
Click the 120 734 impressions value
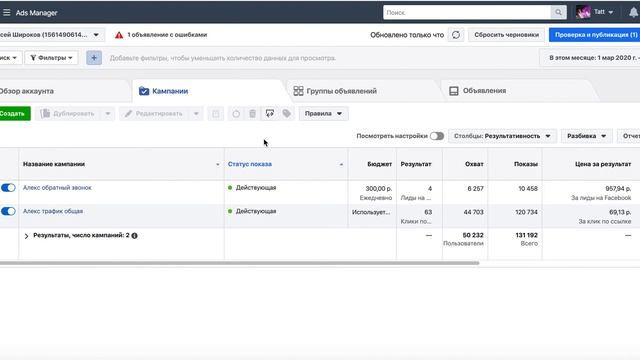tap(526, 212)
